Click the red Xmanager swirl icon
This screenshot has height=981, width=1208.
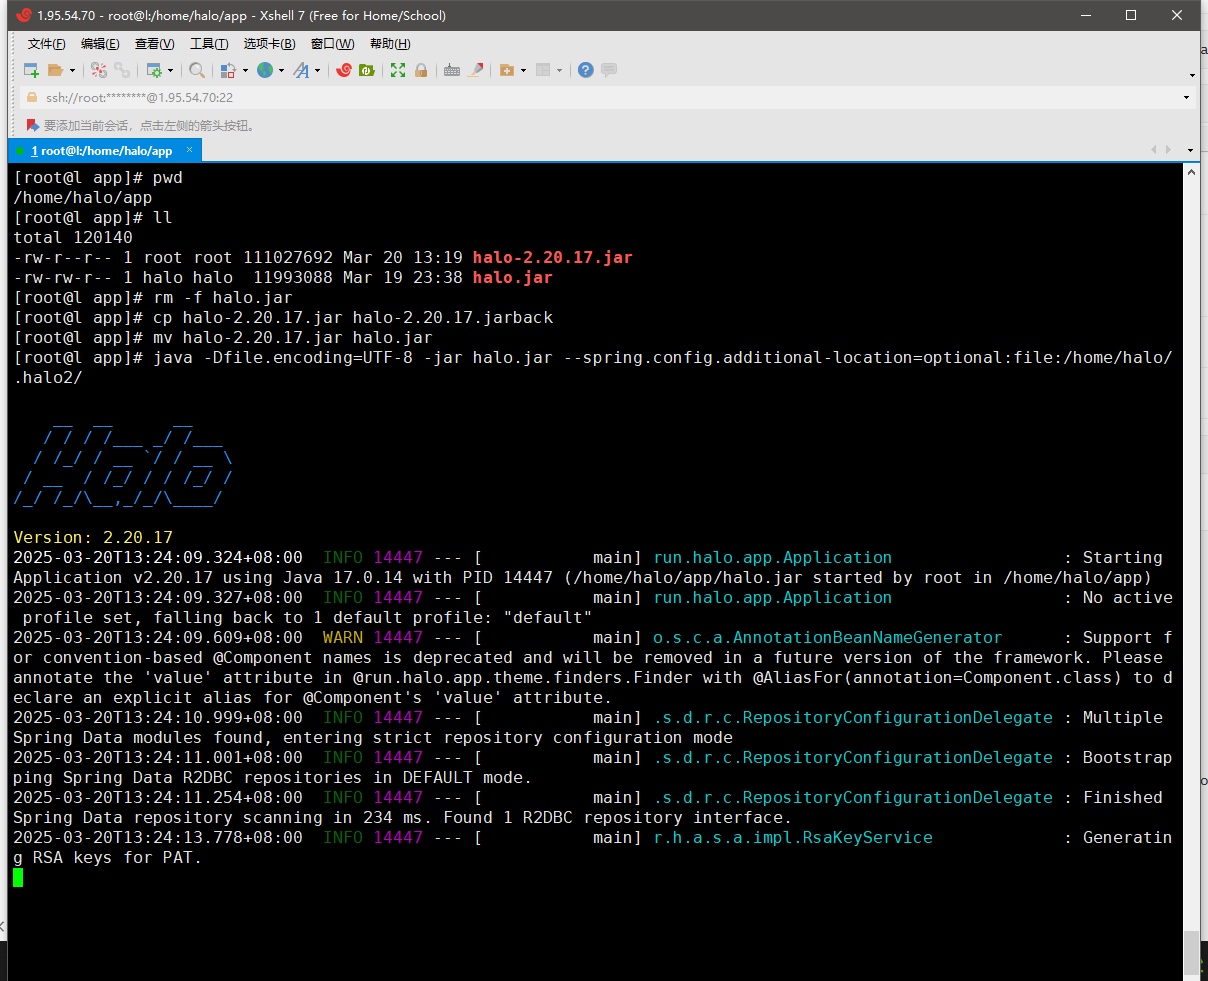click(x=344, y=70)
